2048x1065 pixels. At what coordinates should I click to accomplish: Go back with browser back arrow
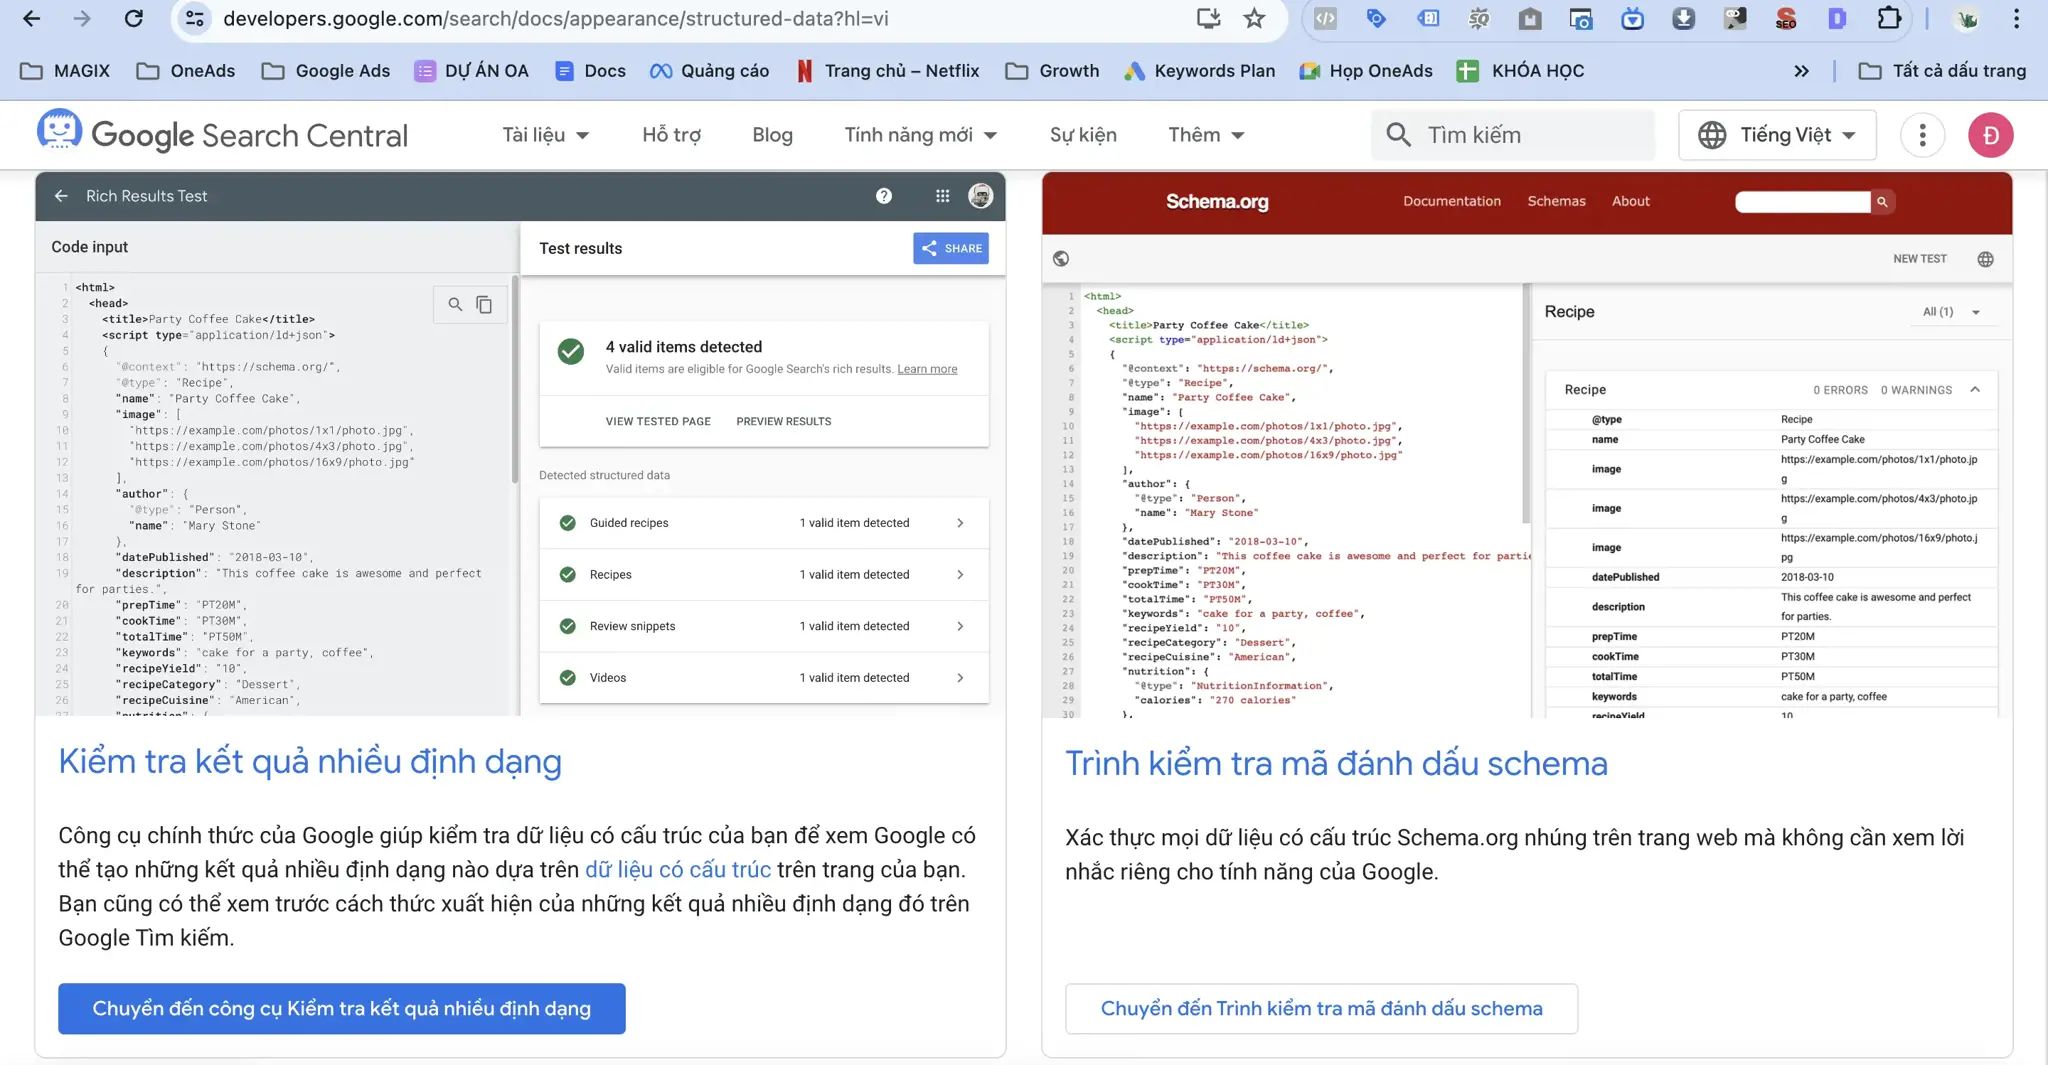coord(32,18)
